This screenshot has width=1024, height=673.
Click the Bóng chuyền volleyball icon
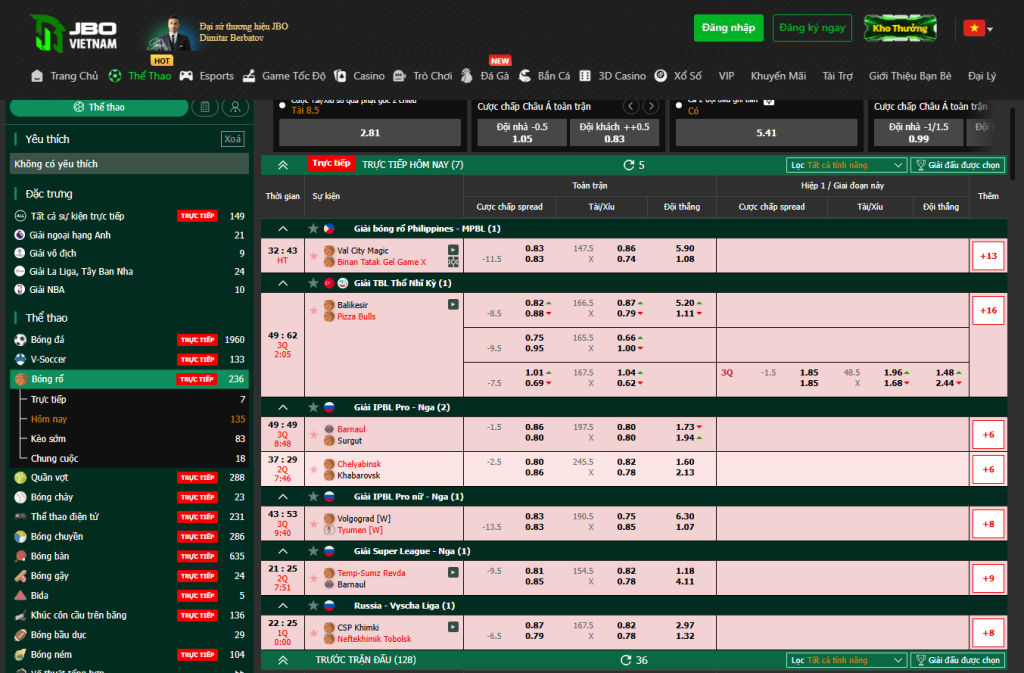[x=20, y=537]
